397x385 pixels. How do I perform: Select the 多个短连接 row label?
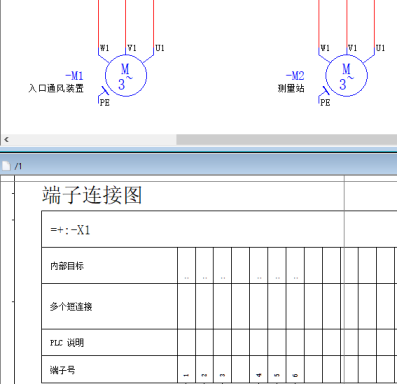(71, 306)
